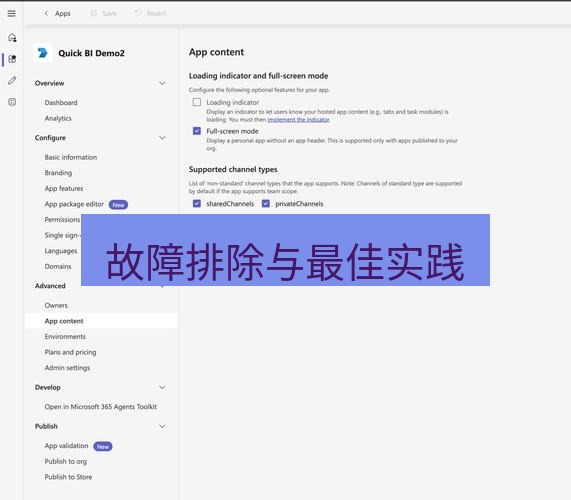Collapse the Publish section chevron
The height and width of the screenshot is (500, 571).
[x=162, y=426]
